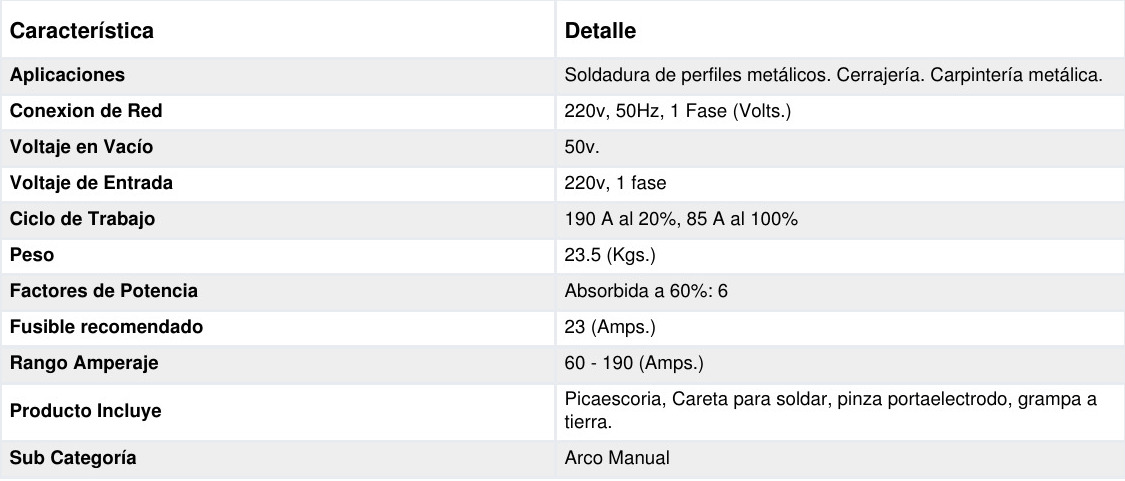Click the 190 A al 20% duty cycle text
The image size is (1125, 481).
click(x=618, y=219)
